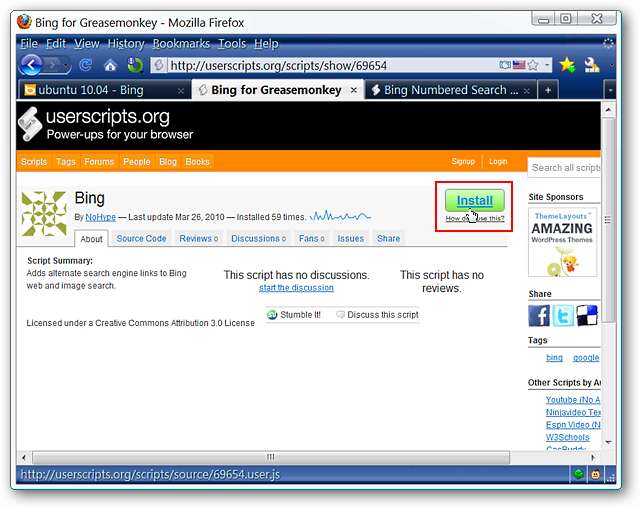
Task: Open the NoHype author link
Action: point(100,217)
